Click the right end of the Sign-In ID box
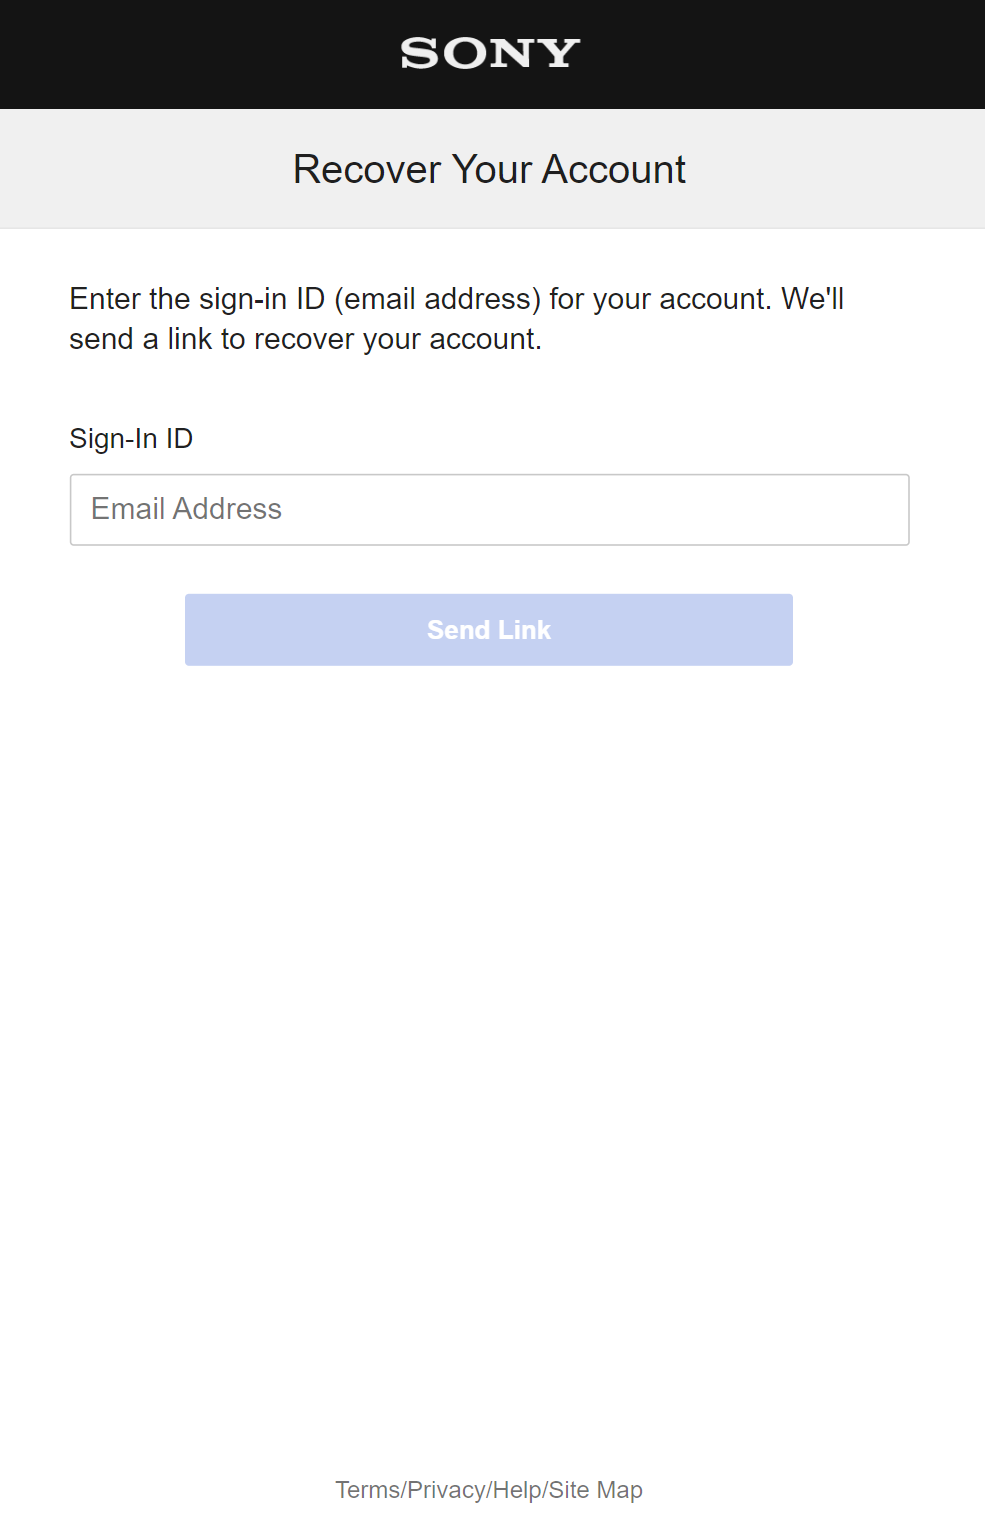This screenshot has height=1515, width=985. pos(880,510)
